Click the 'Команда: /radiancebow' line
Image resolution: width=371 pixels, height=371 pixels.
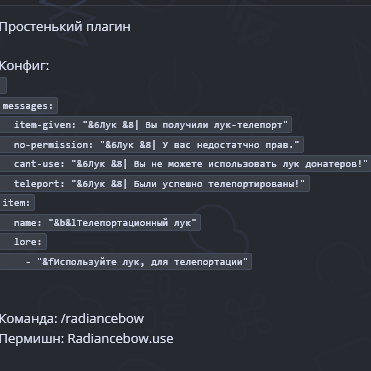click(72, 319)
